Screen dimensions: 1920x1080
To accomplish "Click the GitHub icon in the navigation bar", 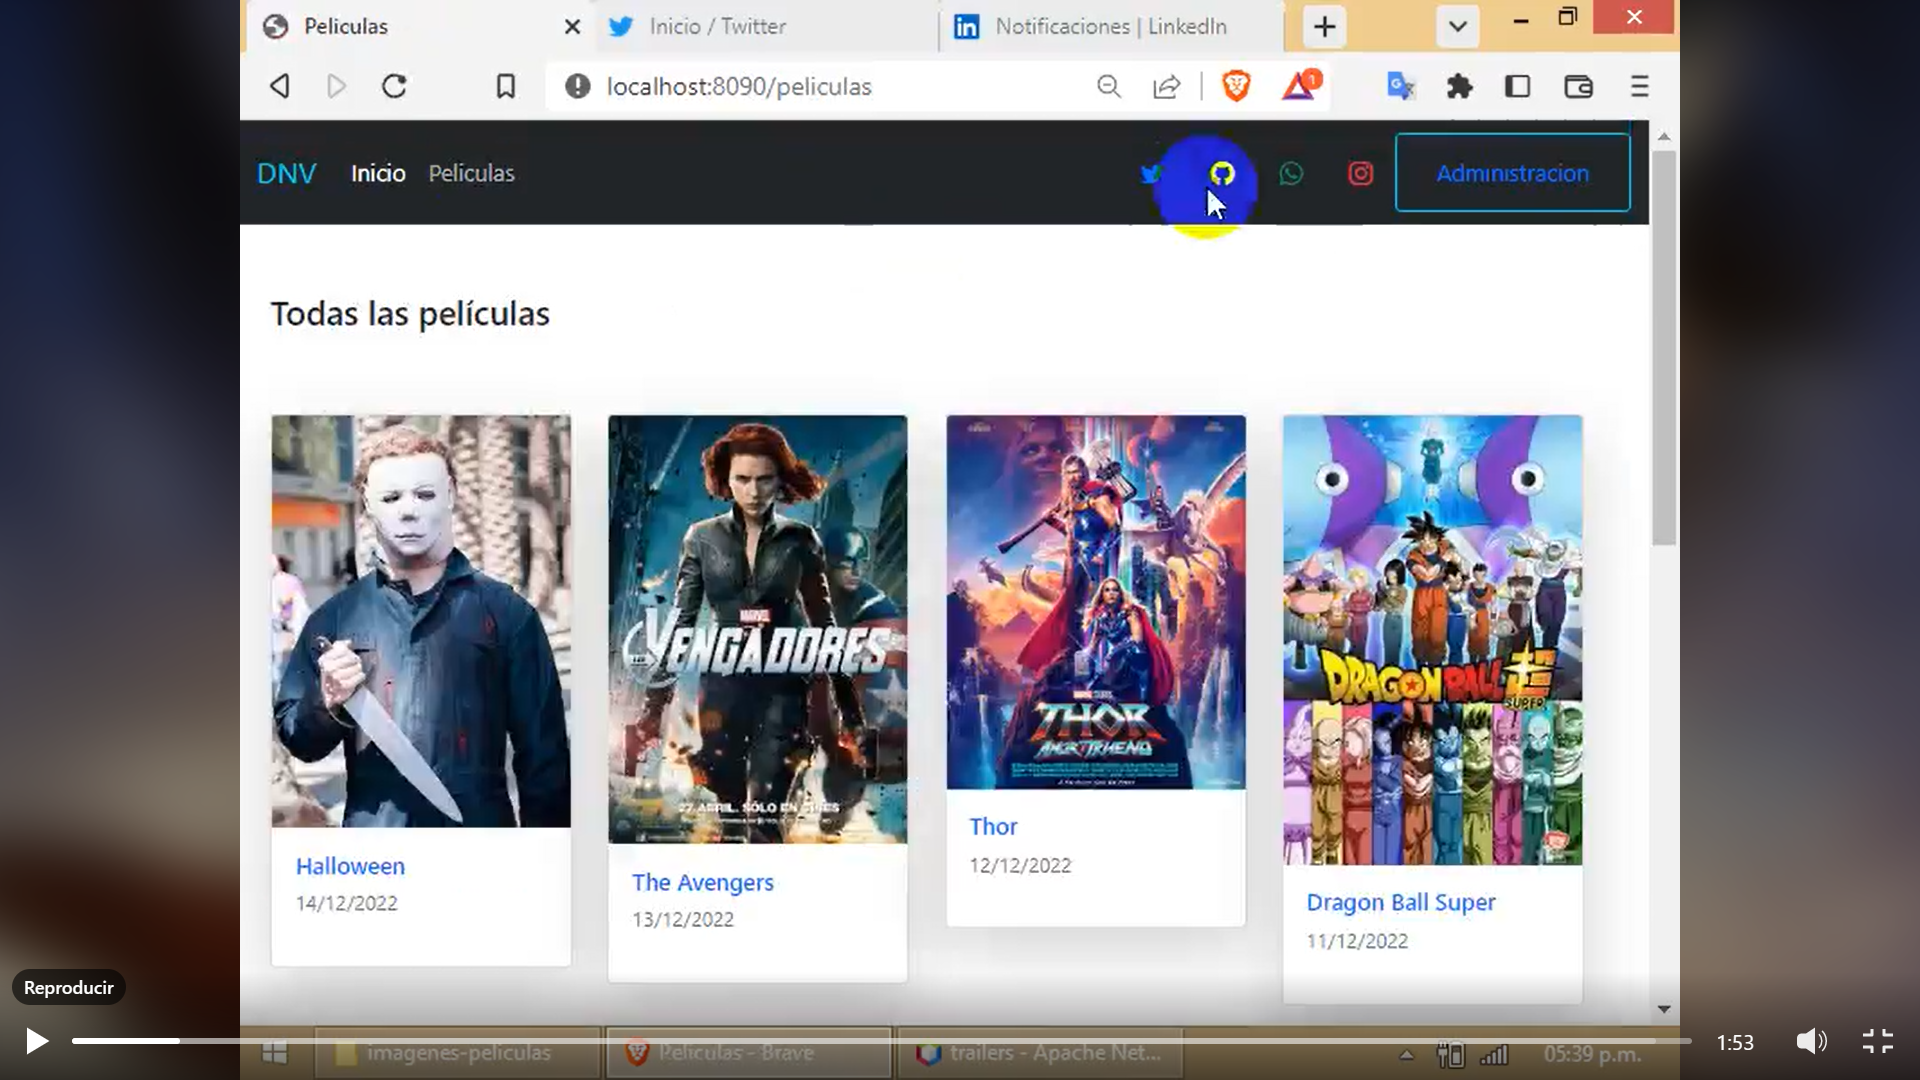I will pyautogui.click(x=1222, y=173).
